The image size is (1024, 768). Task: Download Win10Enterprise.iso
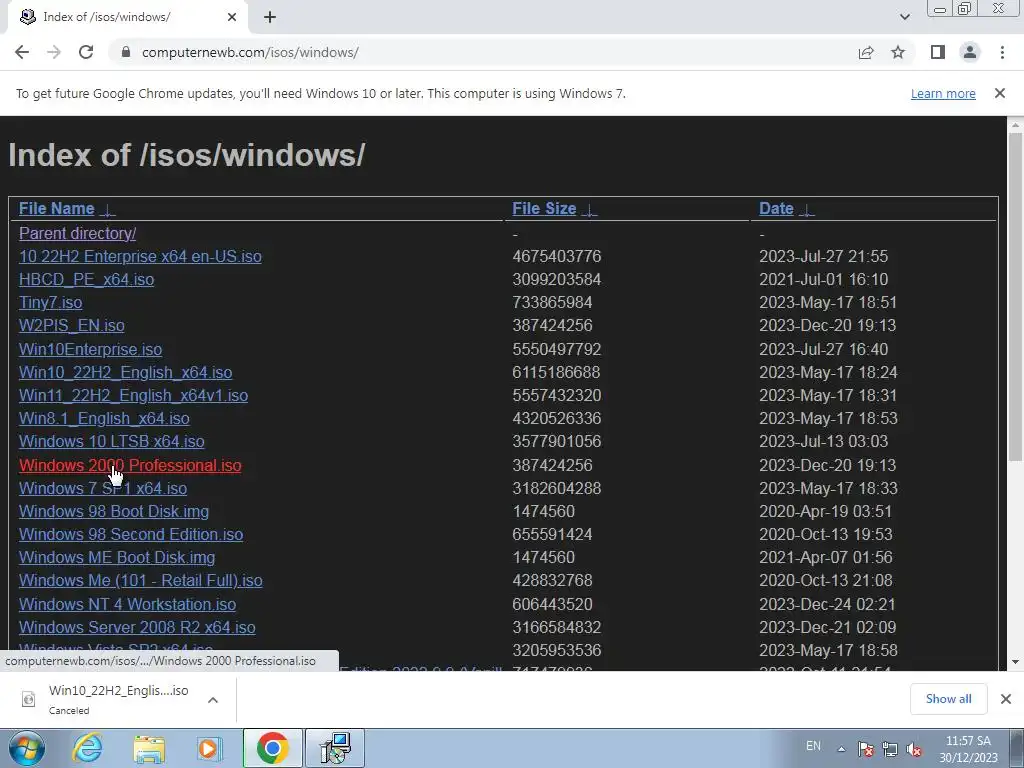tap(90, 349)
